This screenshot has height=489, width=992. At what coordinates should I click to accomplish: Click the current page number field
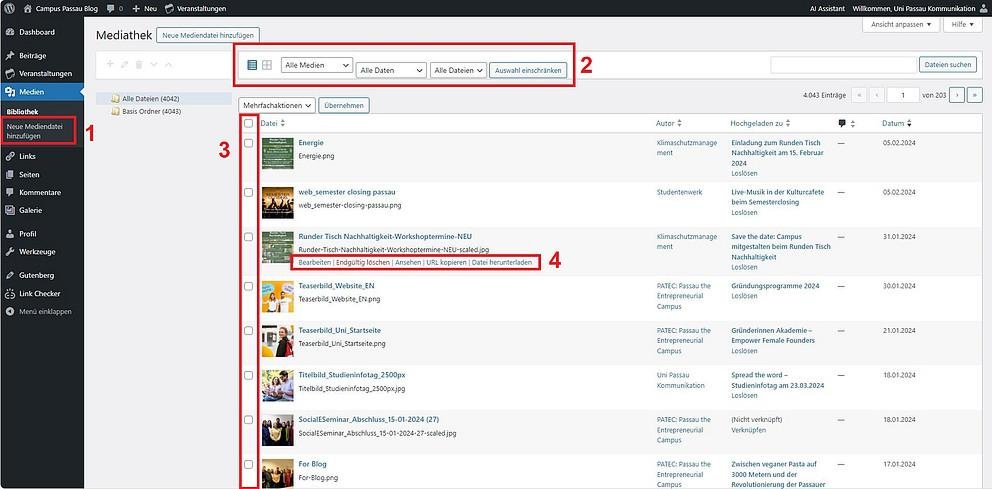coord(903,95)
